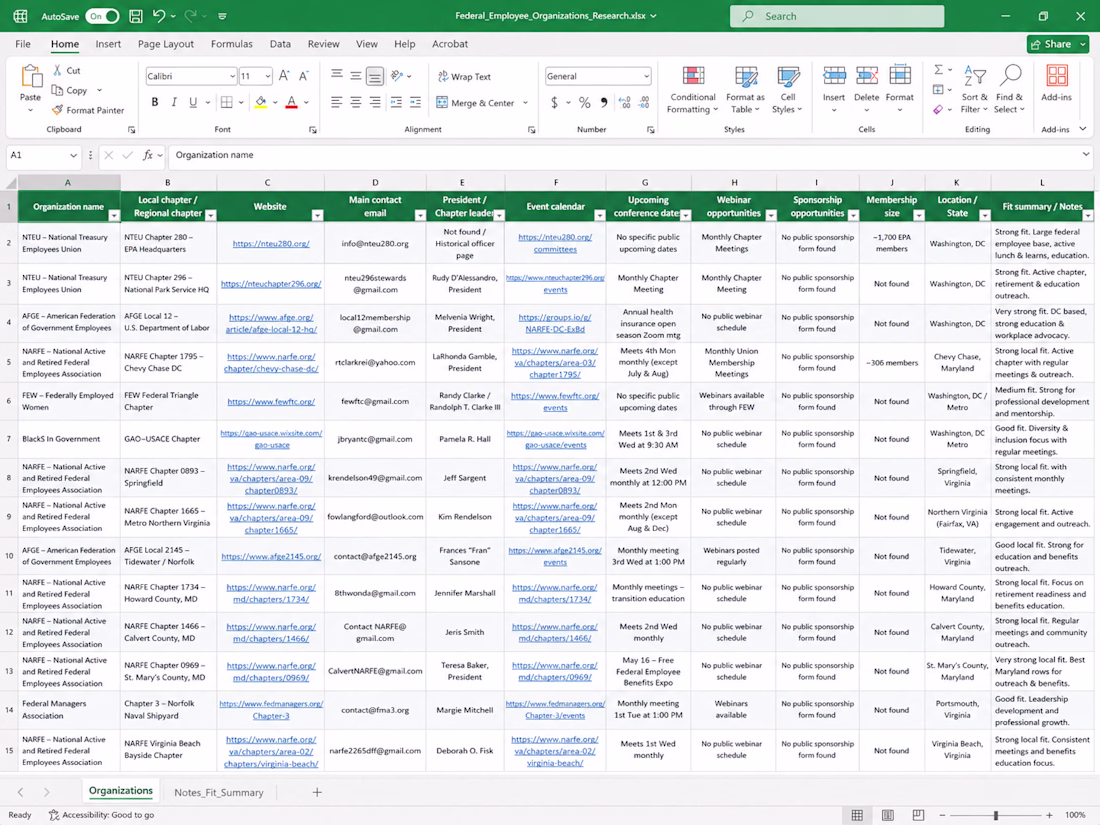Apply Comma Style format
The image size is (1100, 825).
click(x=604, y=102)
